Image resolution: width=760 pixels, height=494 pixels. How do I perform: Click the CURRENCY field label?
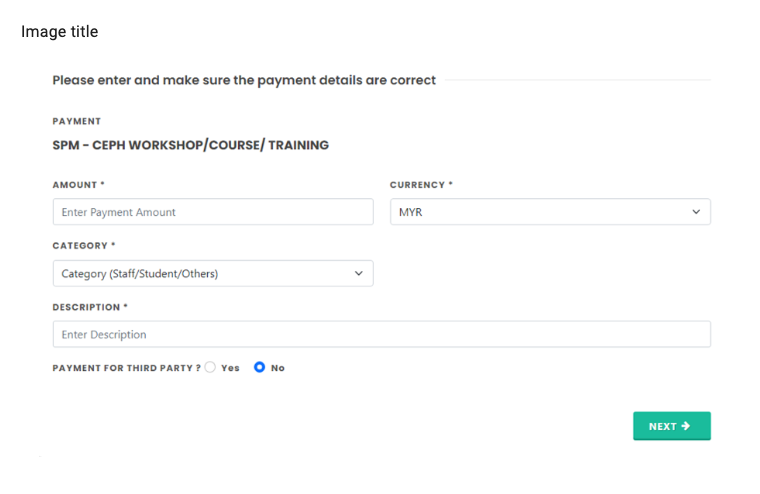421,185
